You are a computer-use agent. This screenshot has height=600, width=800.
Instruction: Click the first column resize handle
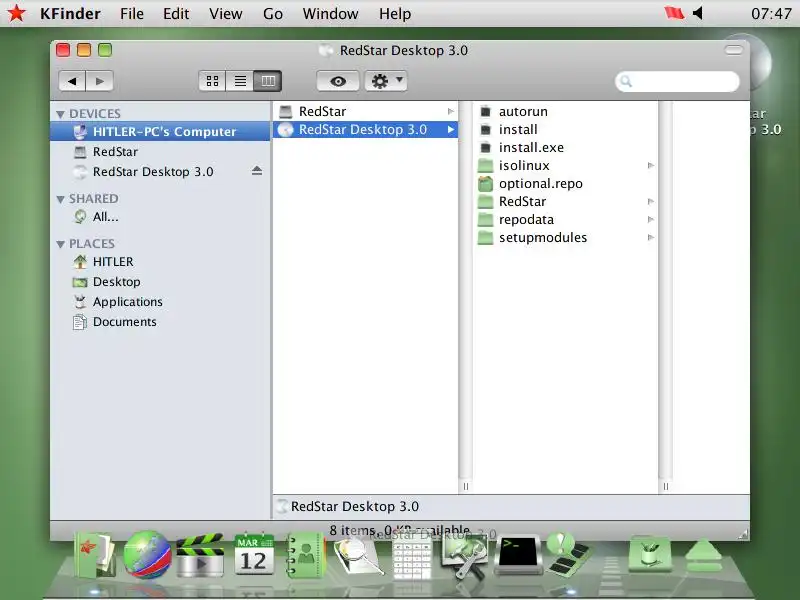pos(465,486)
